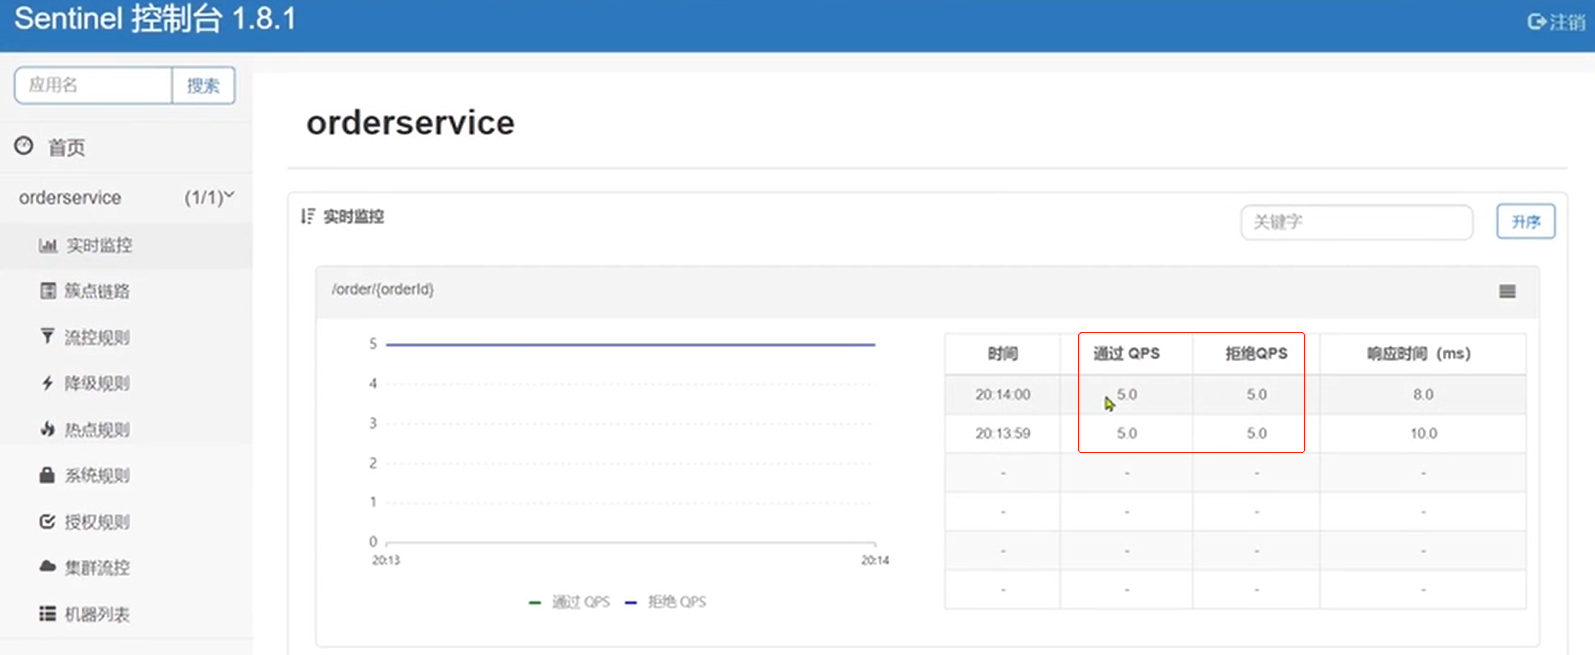1595x655 pixels.
Task: Click the check-square icon beside 授权规则
Action: (x=47, y=521)
